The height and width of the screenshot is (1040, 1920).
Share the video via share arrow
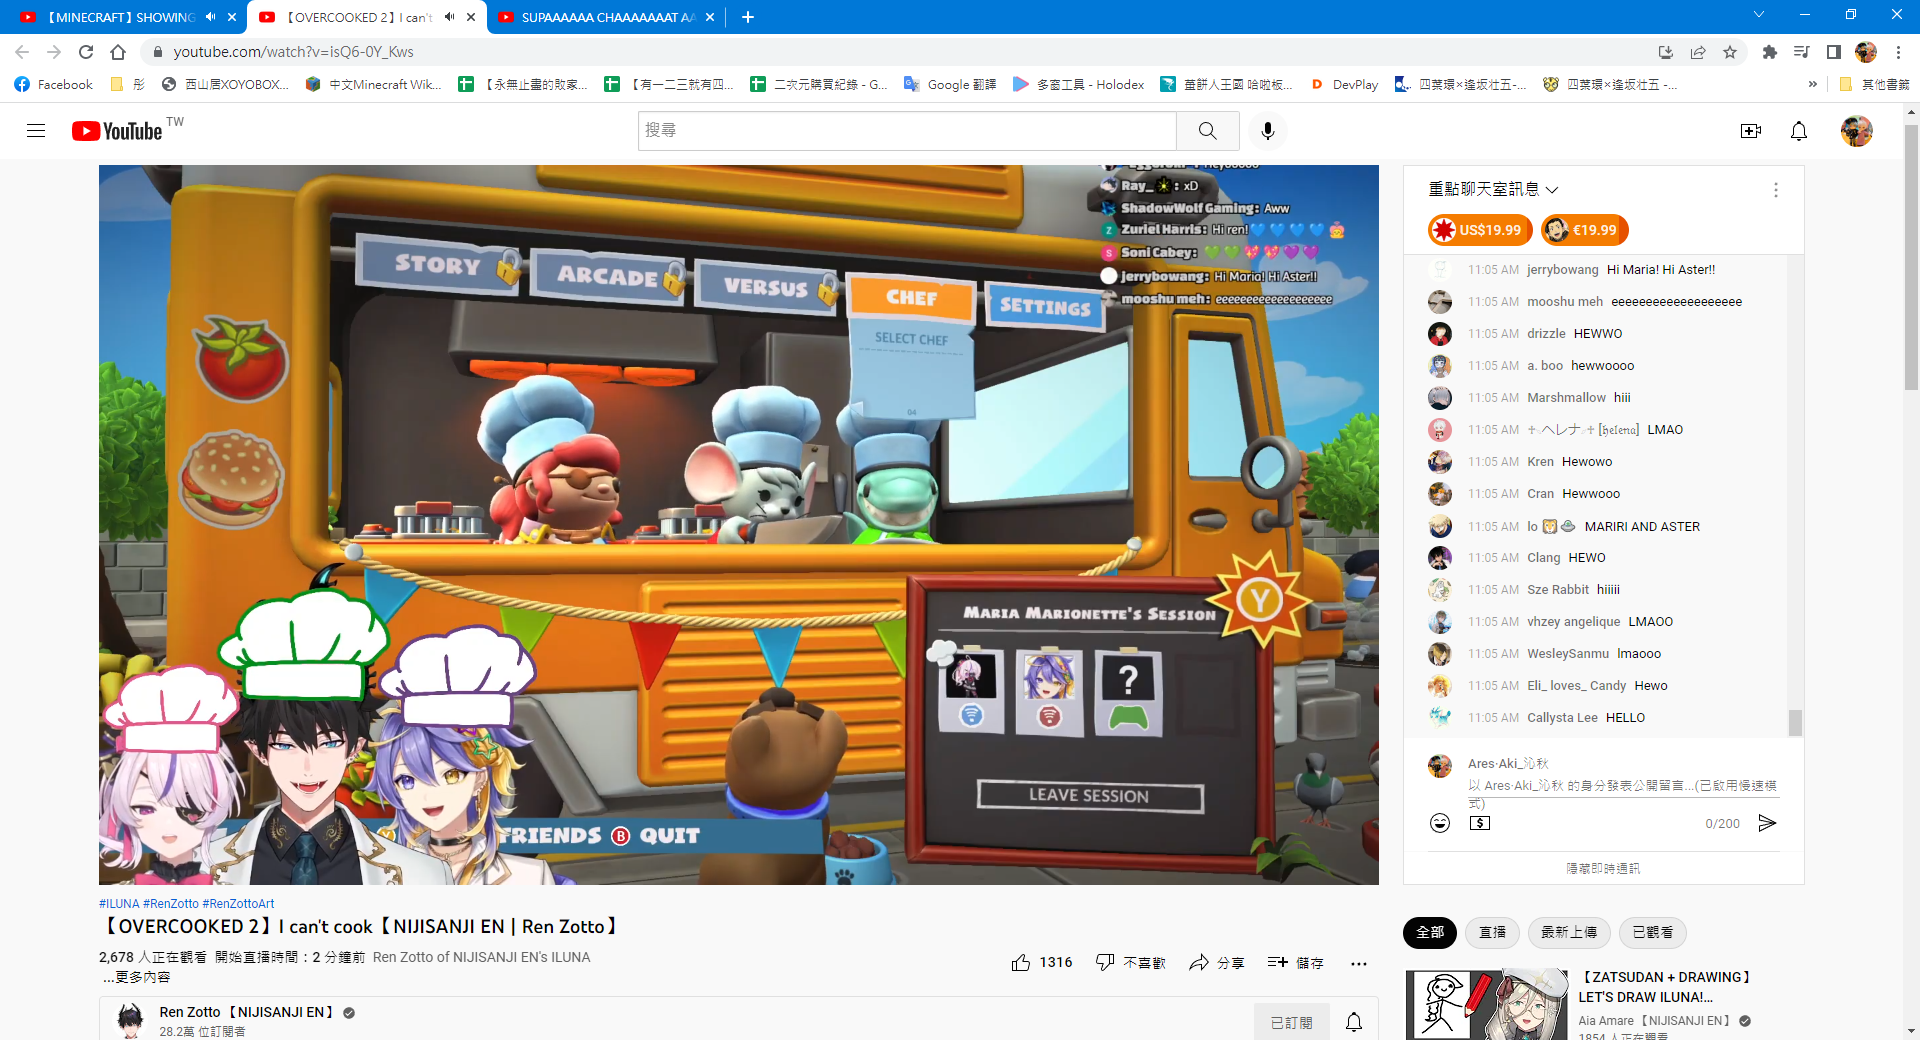click(x=1216, y=962)
